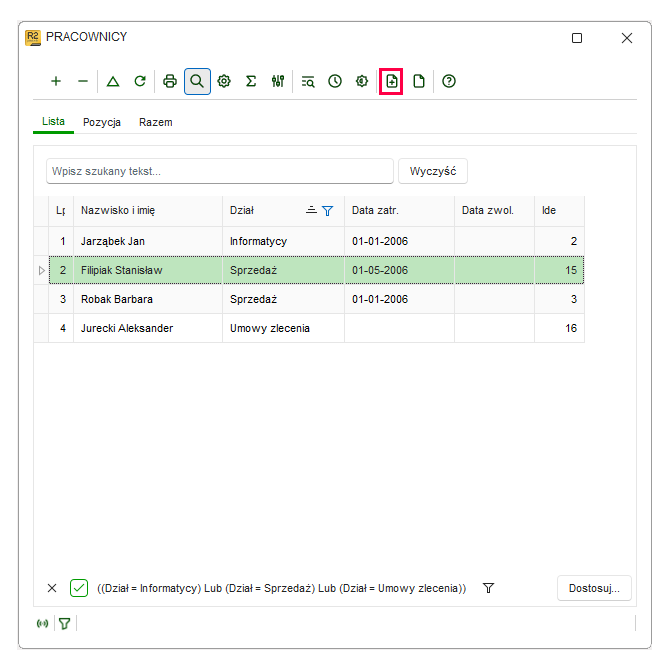The image size is (668, 672).
Task: Open the Dział column filter dropdown
Action: click(327, 210)
